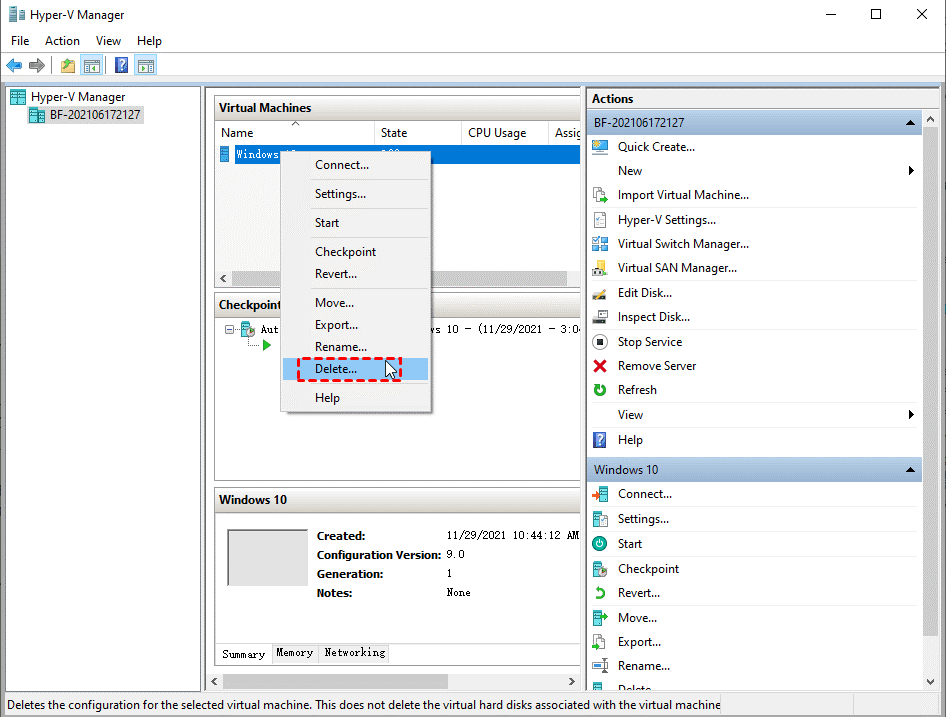Screen dimensions: 946x717
Task: Choose Connect... in context menu
Action: point(356,165)
